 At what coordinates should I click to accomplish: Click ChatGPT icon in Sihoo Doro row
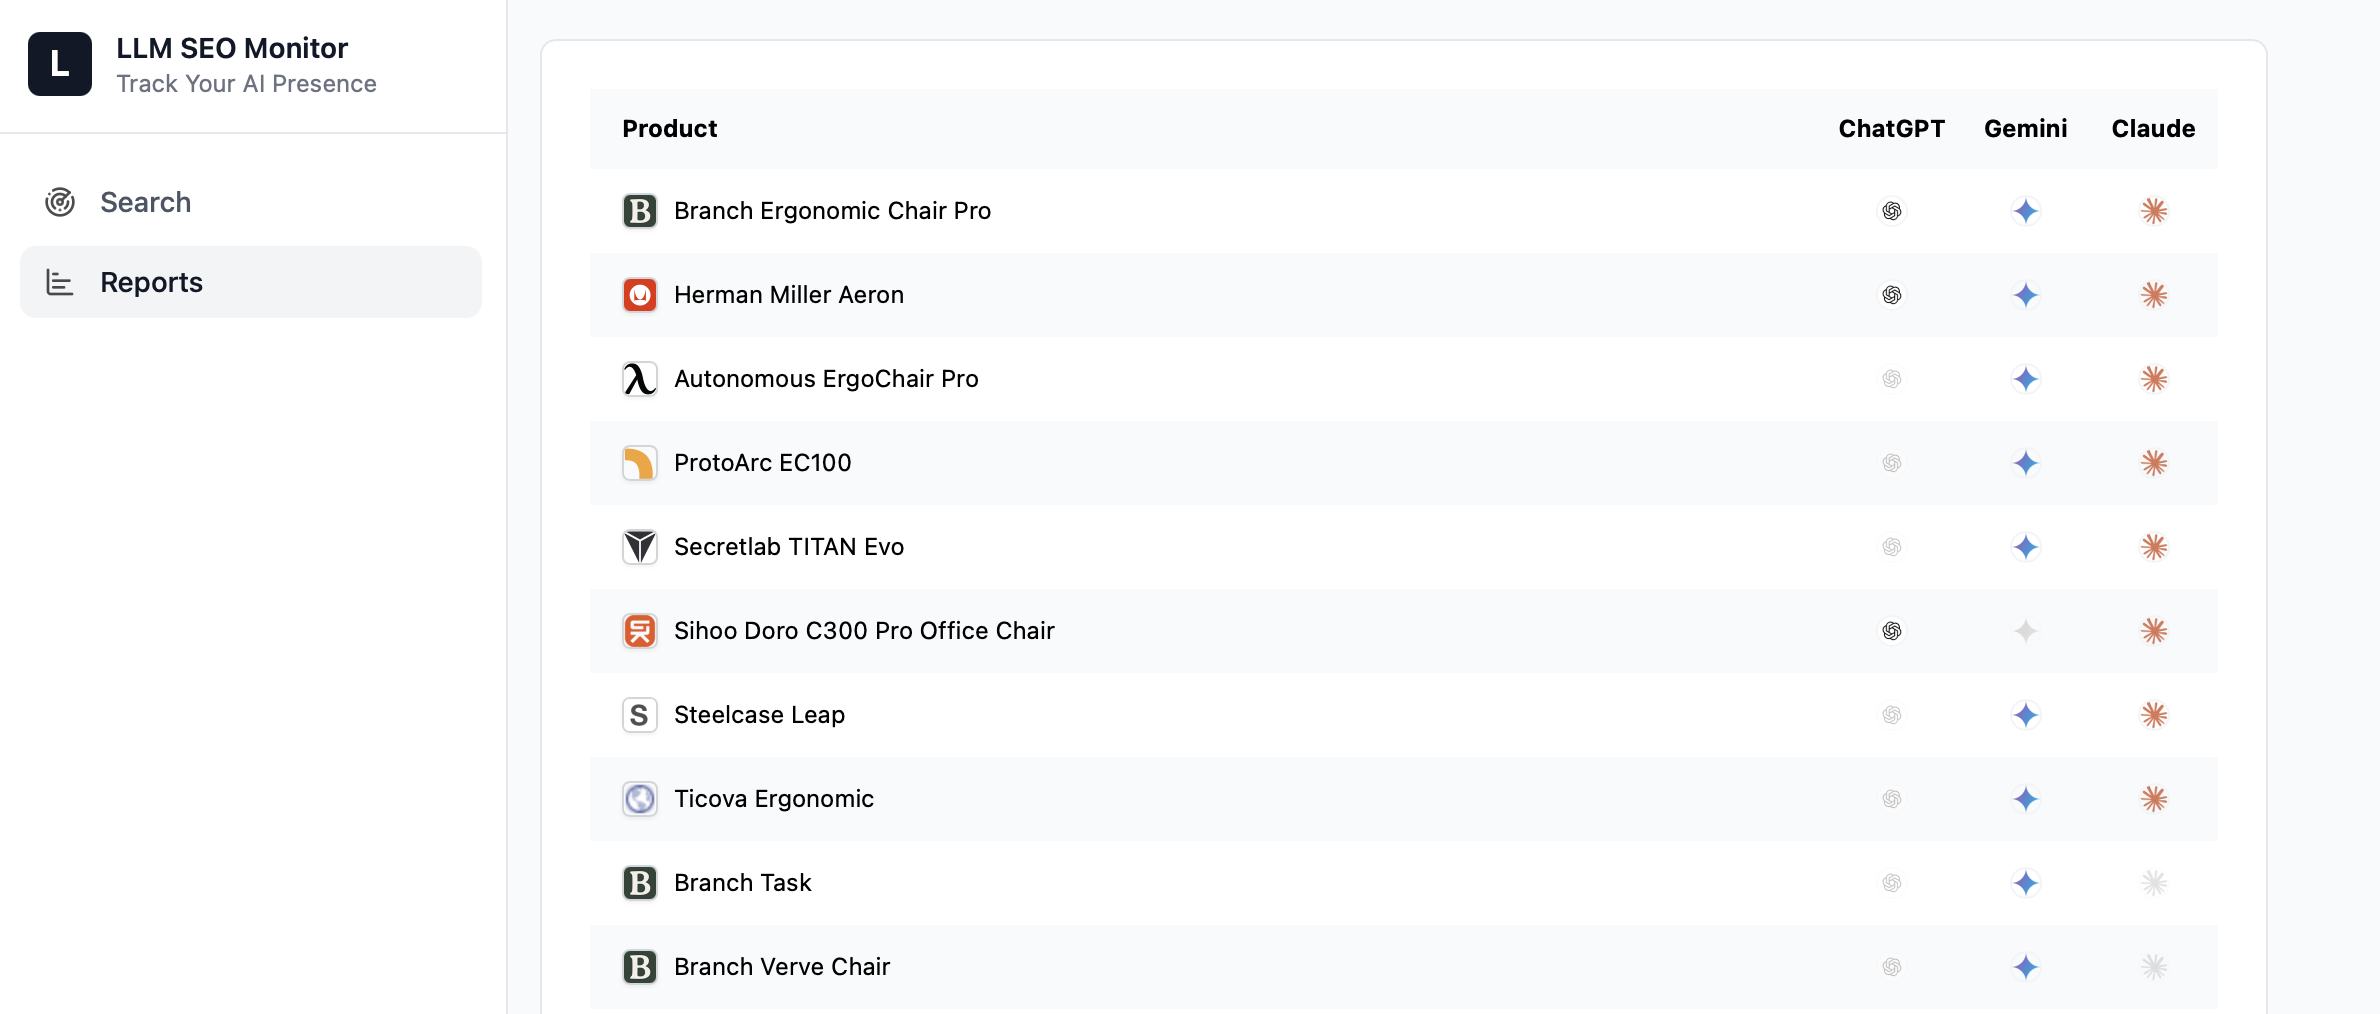1891,631
